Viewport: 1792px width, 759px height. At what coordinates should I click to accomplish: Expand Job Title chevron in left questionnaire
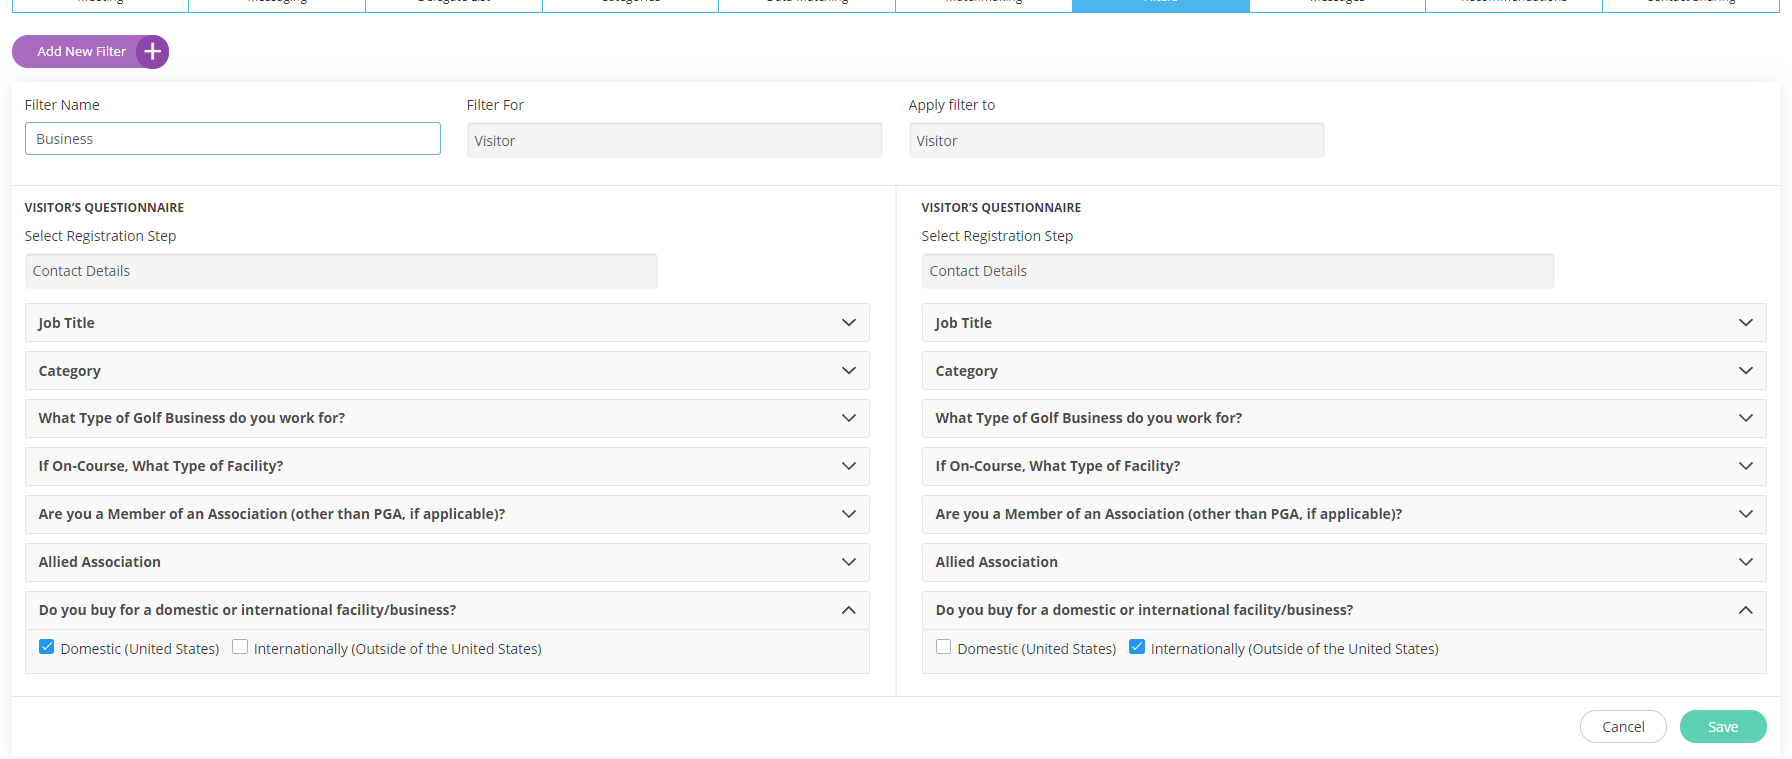point(848,323)
